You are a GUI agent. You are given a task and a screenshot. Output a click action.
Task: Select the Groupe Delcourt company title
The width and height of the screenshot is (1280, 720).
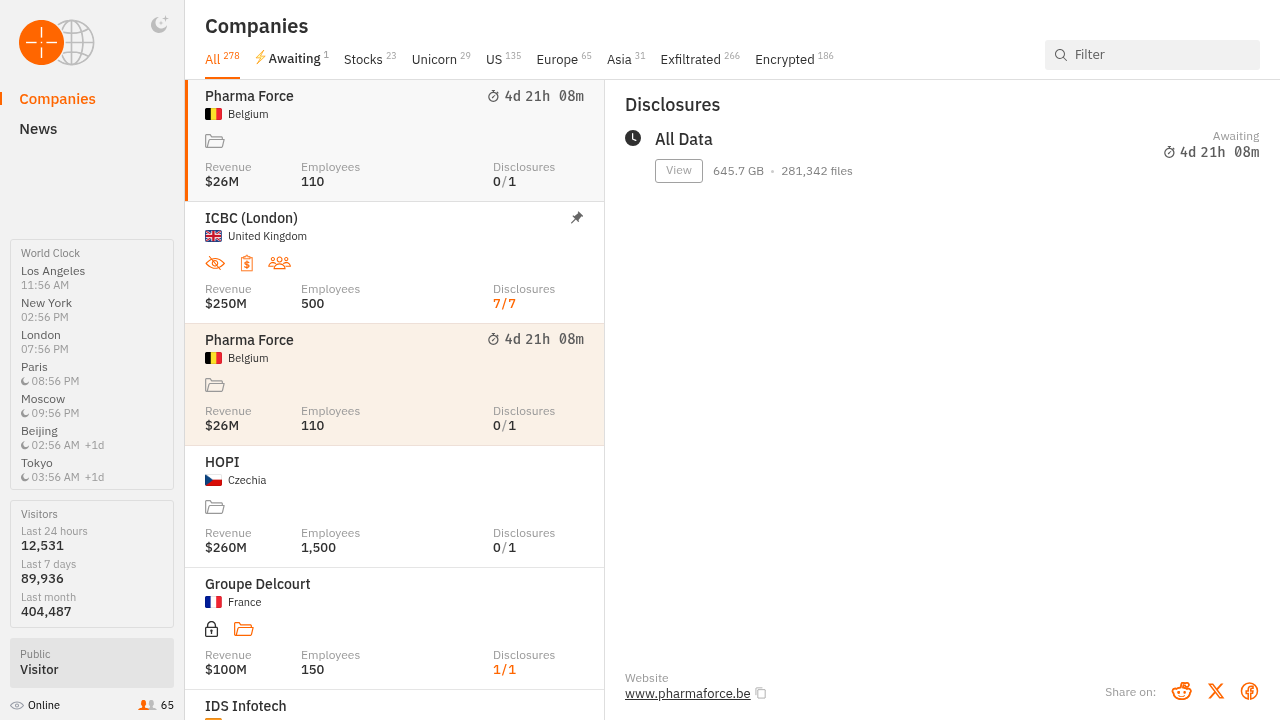pos(257,584)
